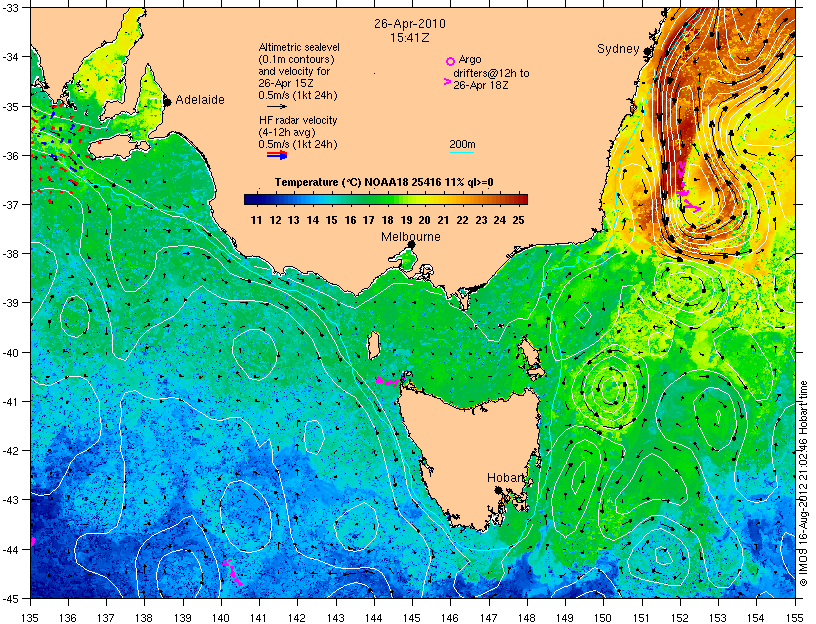Click the latitude axis label -45

click(x=11, y=599)
